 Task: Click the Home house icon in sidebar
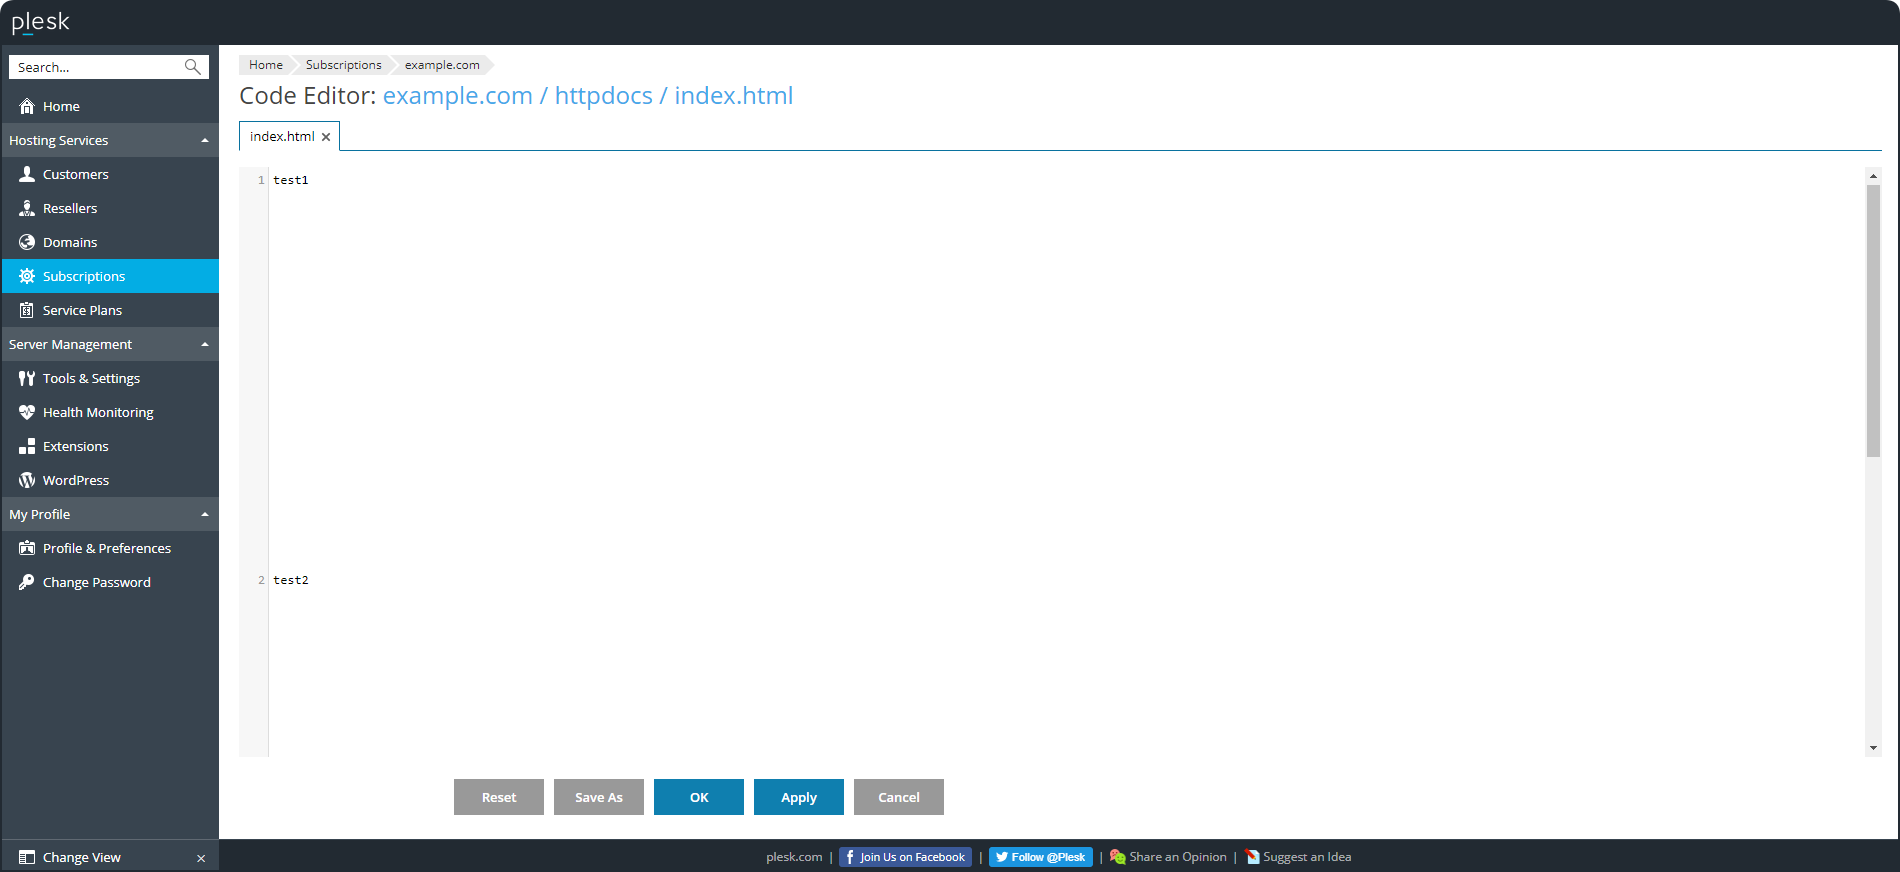pyautogui.click(x=27, y=106)
